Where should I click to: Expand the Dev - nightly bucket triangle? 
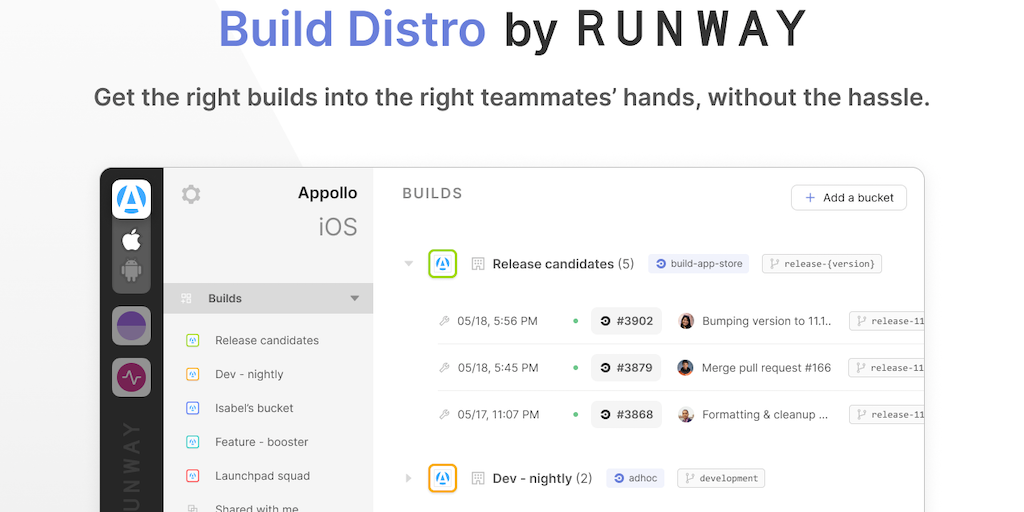pos(409,478)
